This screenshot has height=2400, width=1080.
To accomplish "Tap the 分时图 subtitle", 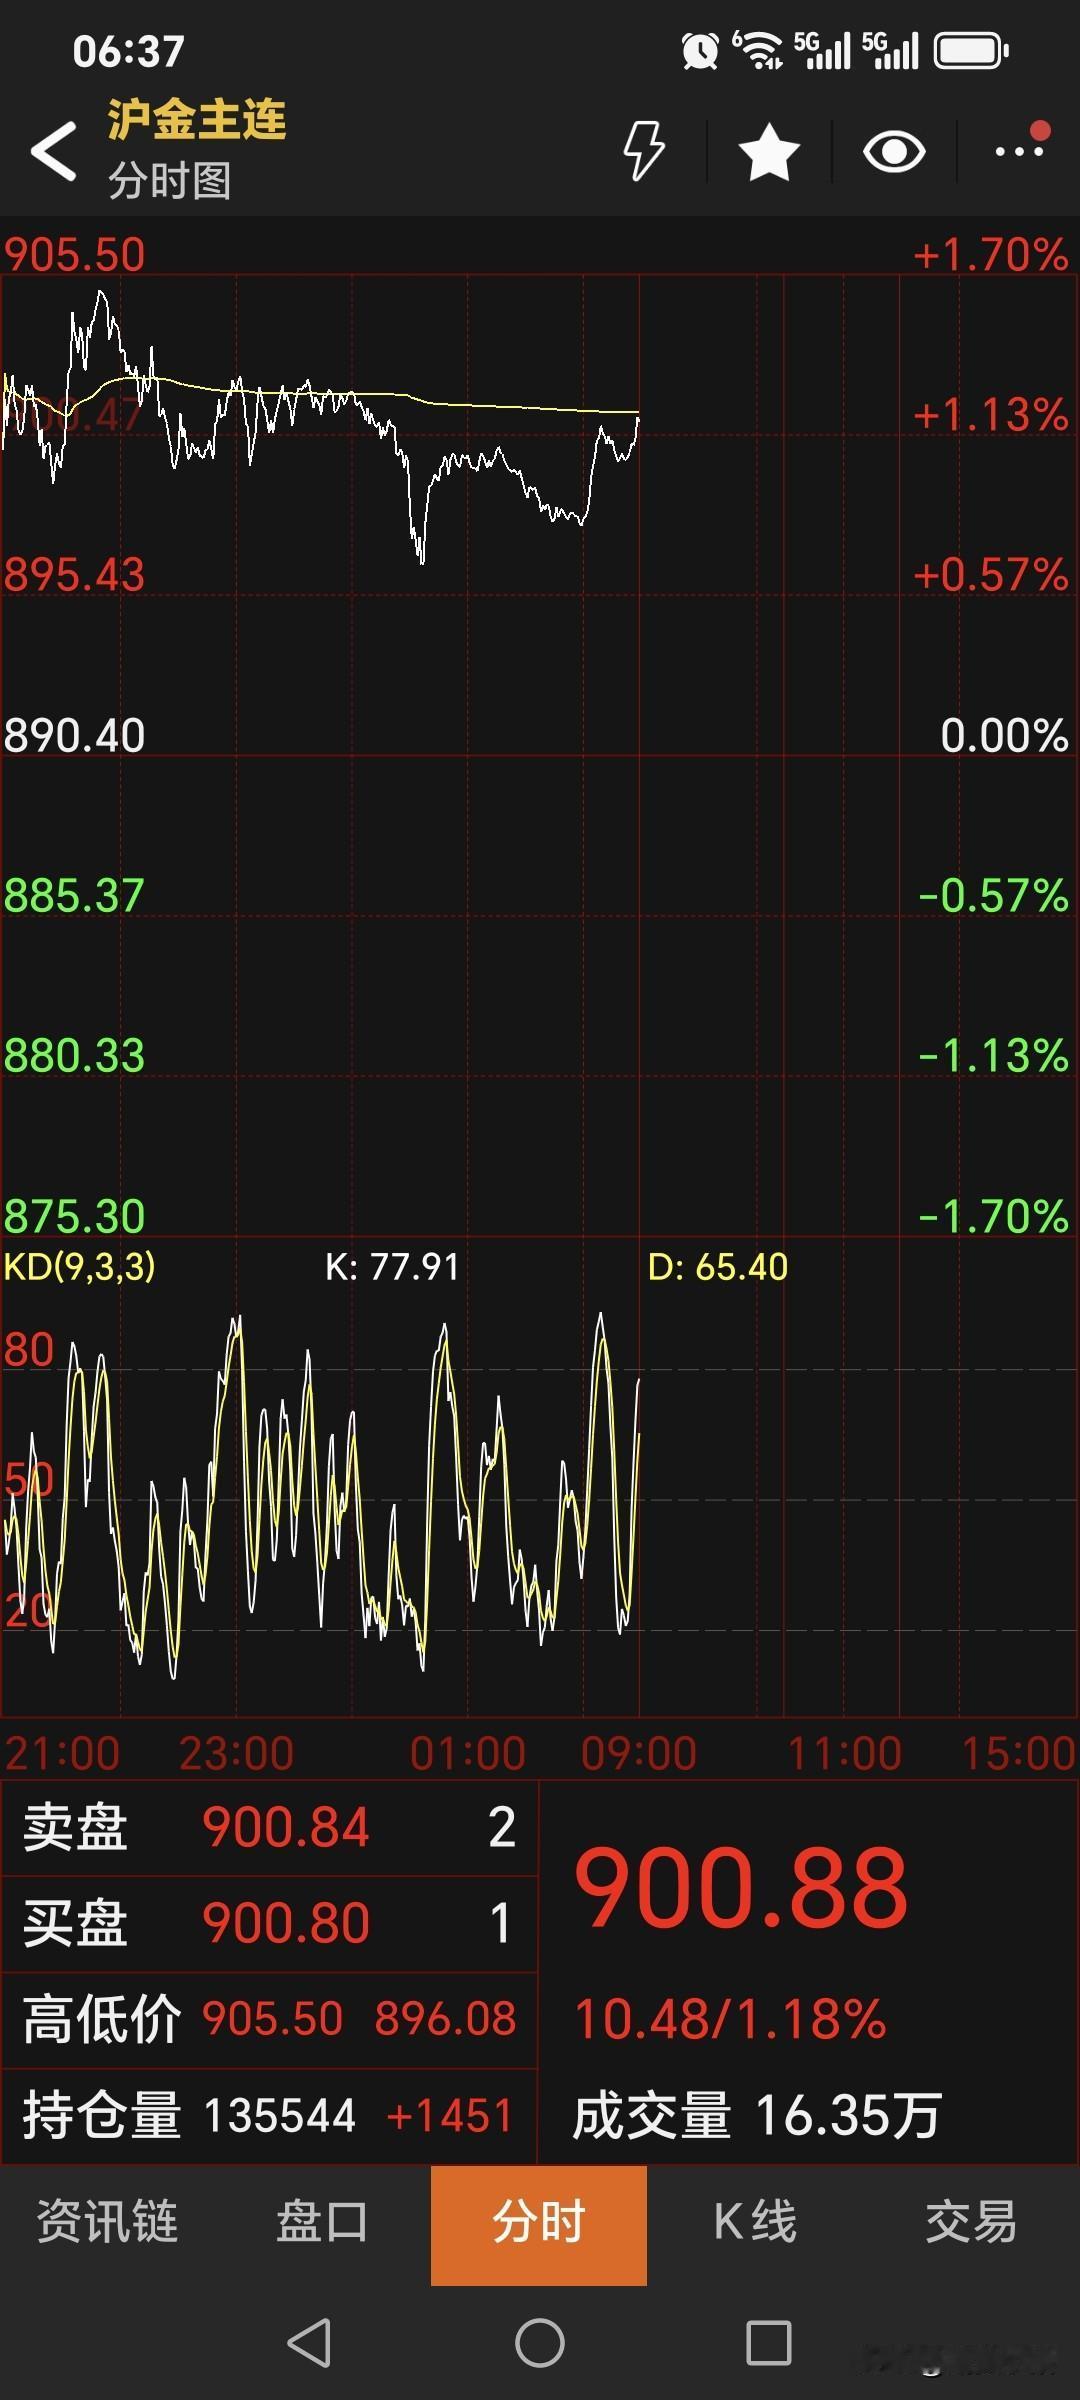I will 170,180.
